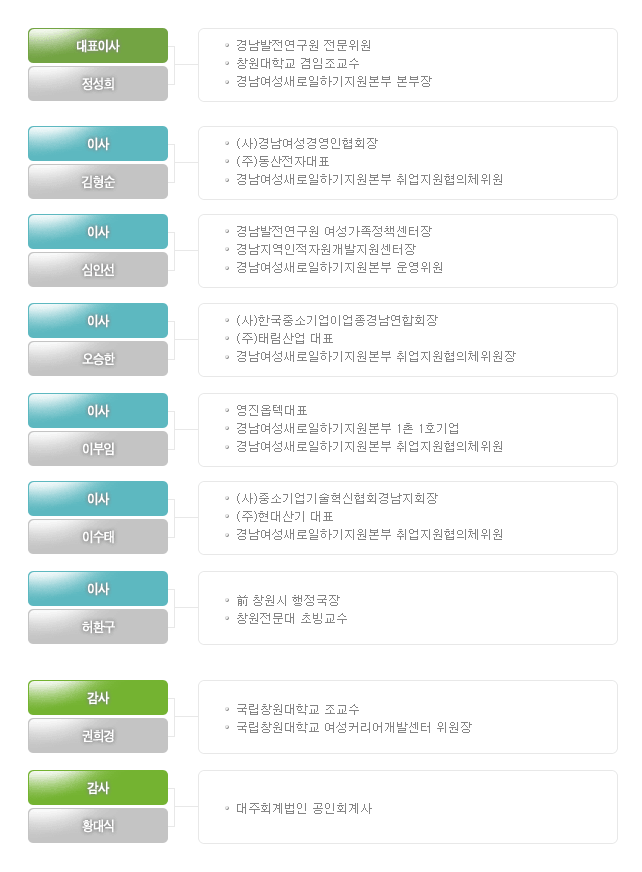Click the teal 이사 badge above 허환구
Viewport: 642px width, 872px height.
coord(98,588)
